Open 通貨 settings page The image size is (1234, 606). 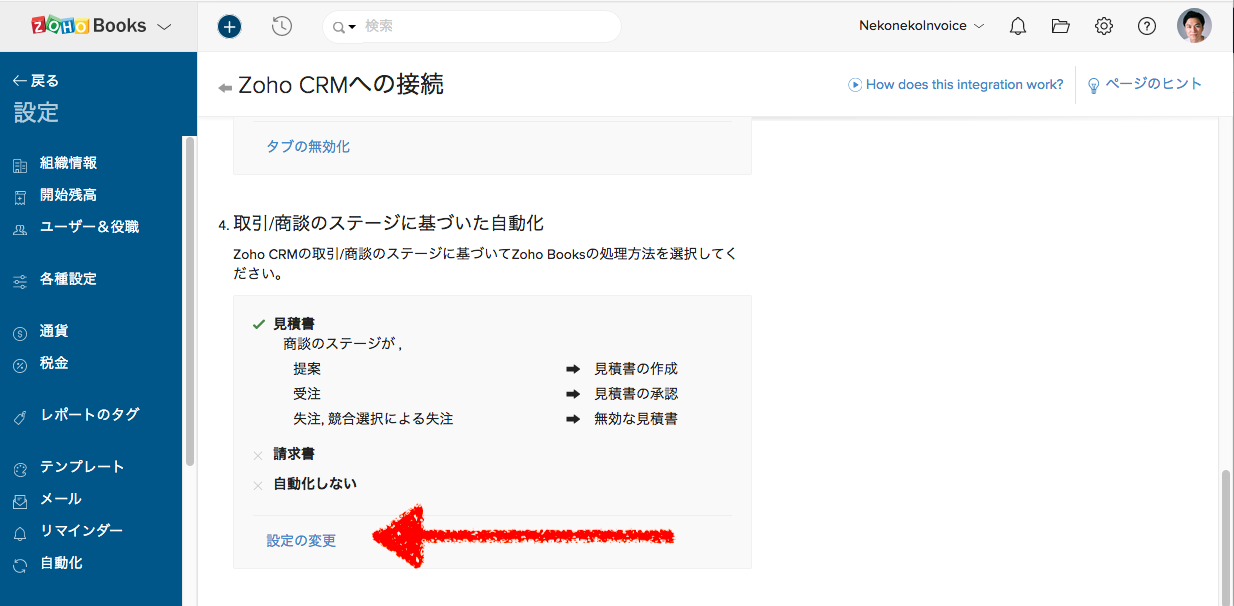click(54, 331)
